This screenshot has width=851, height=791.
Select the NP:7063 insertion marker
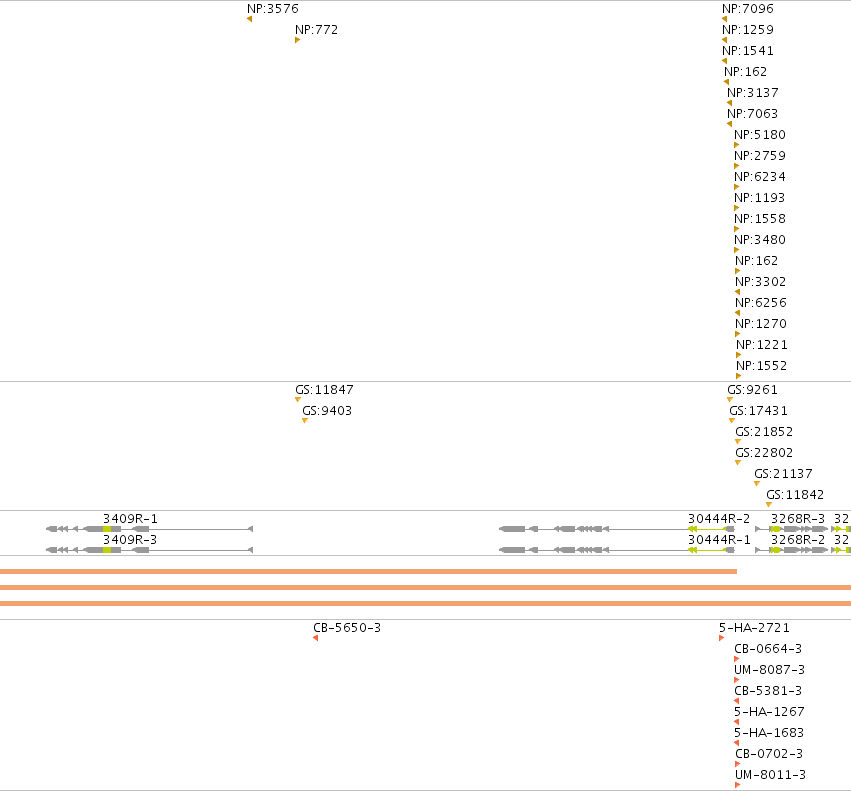click(x=729, y=124)
